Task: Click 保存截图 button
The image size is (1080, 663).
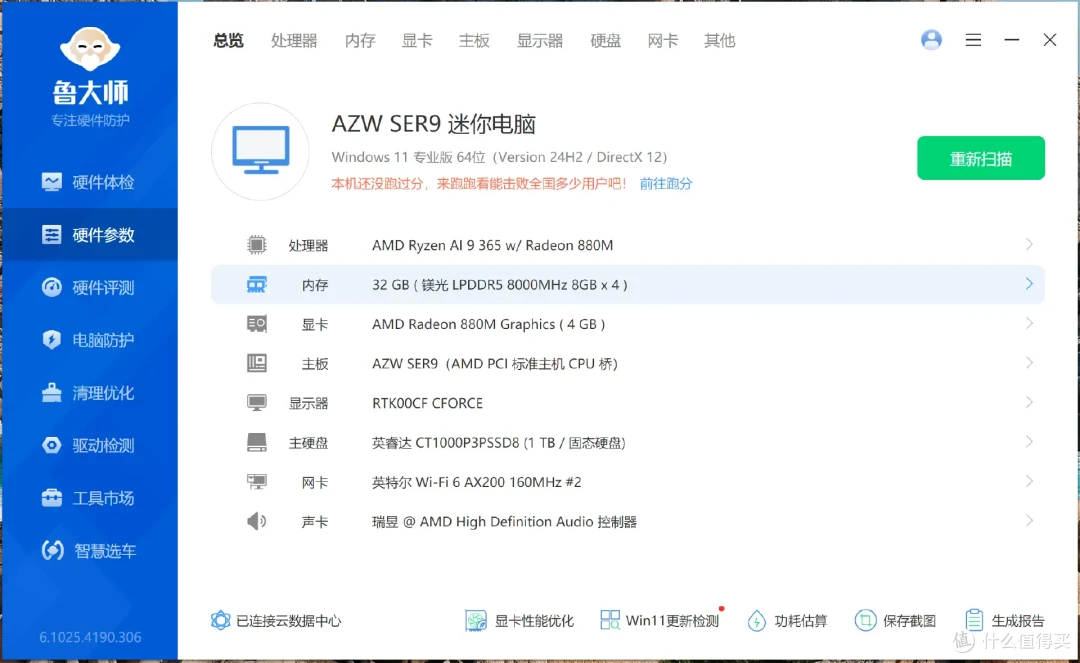Action: (895, 620)
